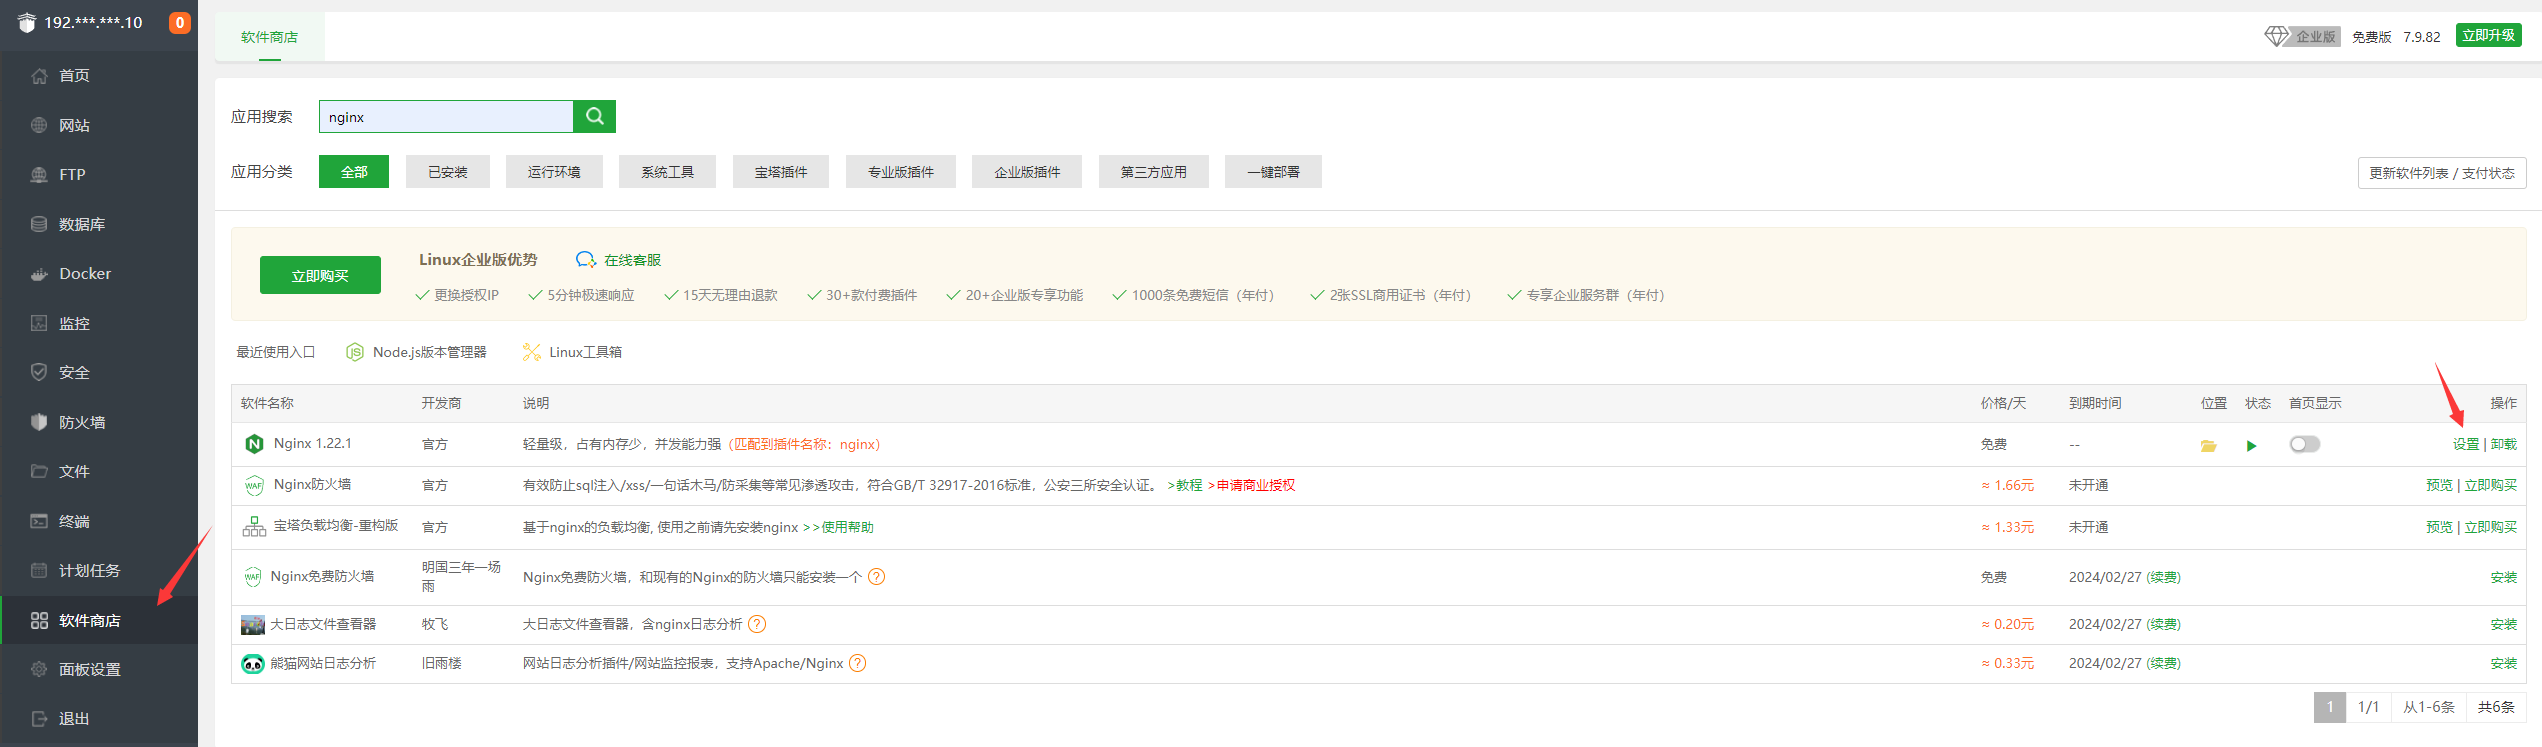
Task: Open Nginx防火墙 >教程 link
Action: (x=1185, y=485)
